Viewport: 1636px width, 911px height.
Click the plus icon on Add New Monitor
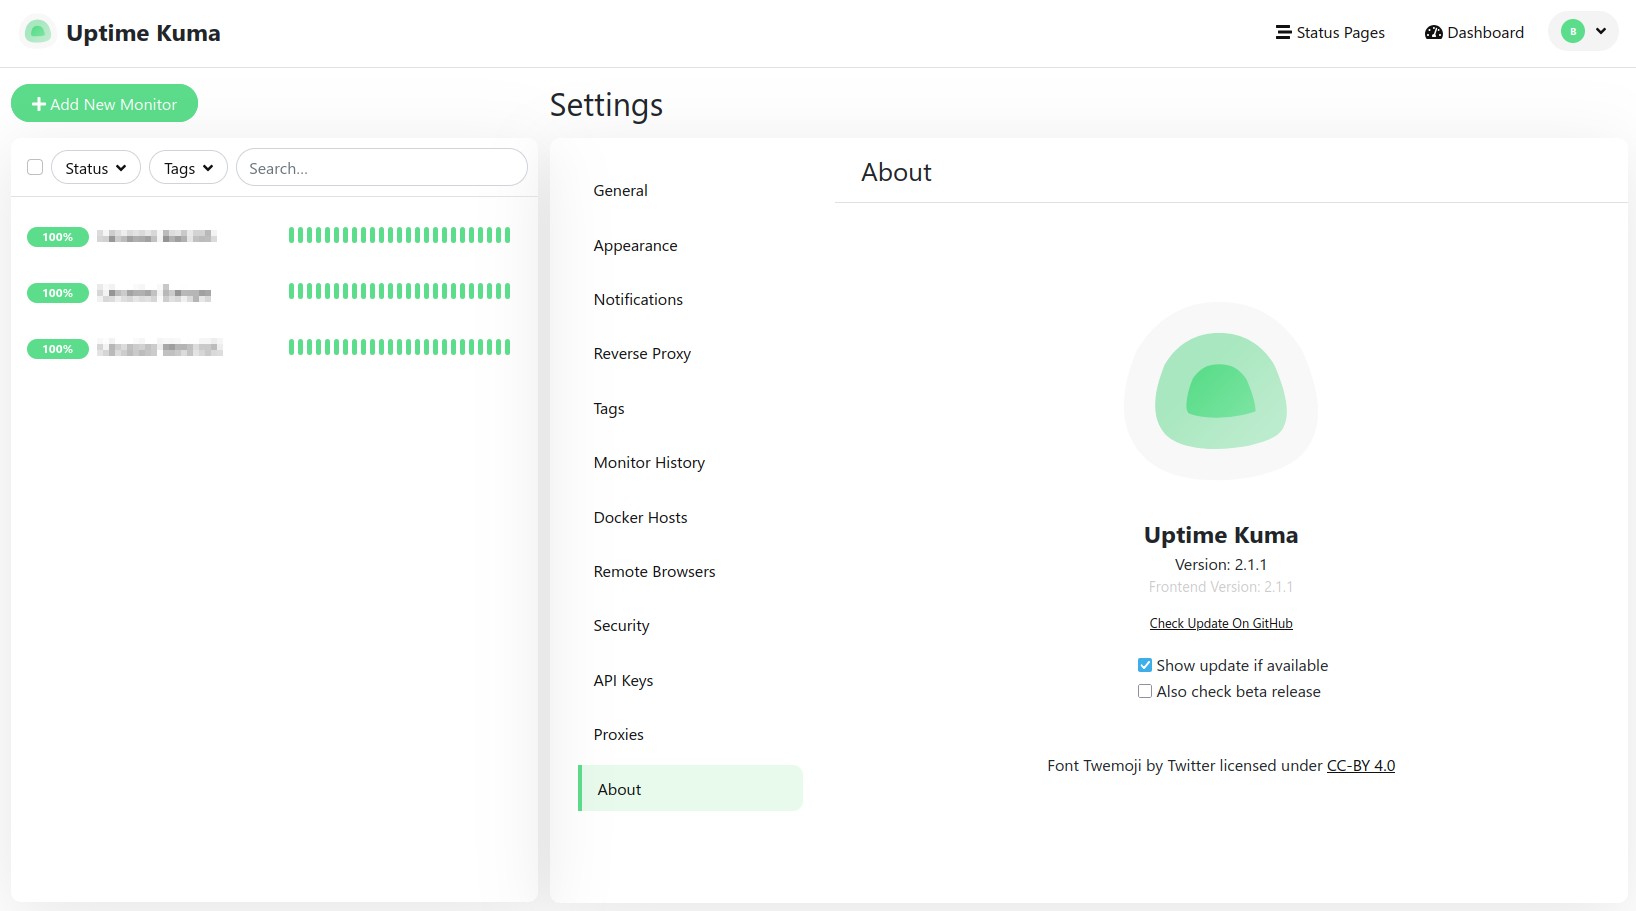pos(39,104)
